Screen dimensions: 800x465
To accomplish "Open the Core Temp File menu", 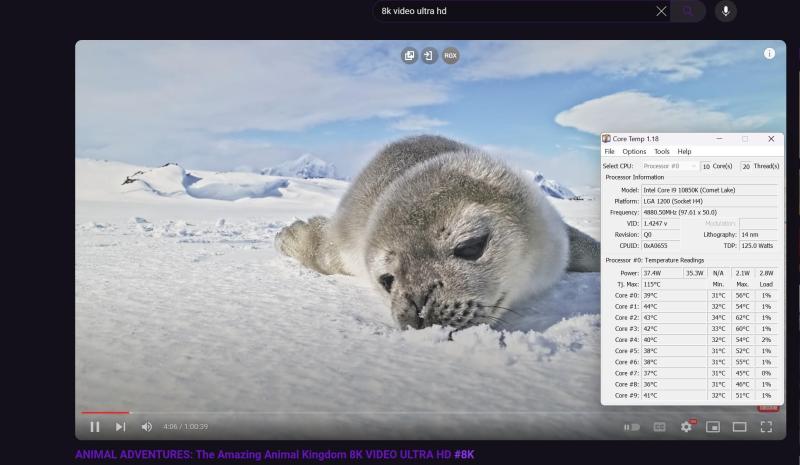I will (609, 151).
